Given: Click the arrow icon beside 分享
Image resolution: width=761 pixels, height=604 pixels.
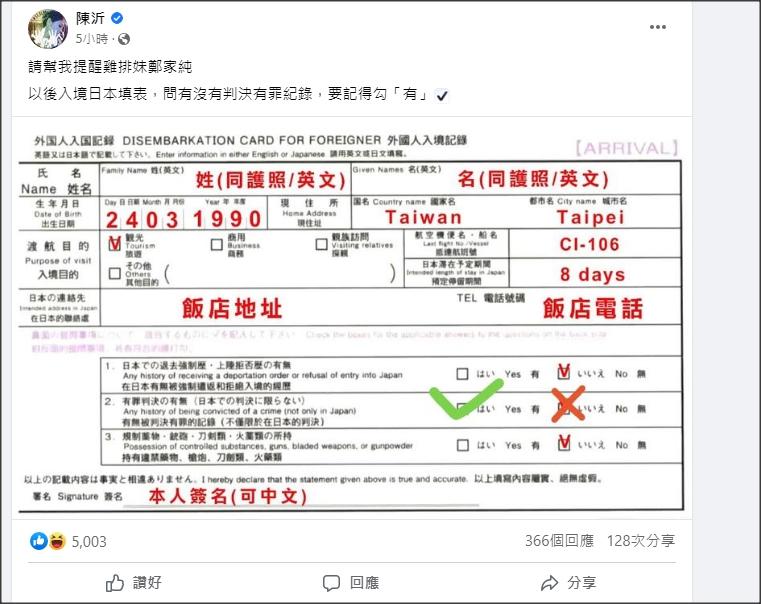Looking at the screenshot, I should pos(550,583).
